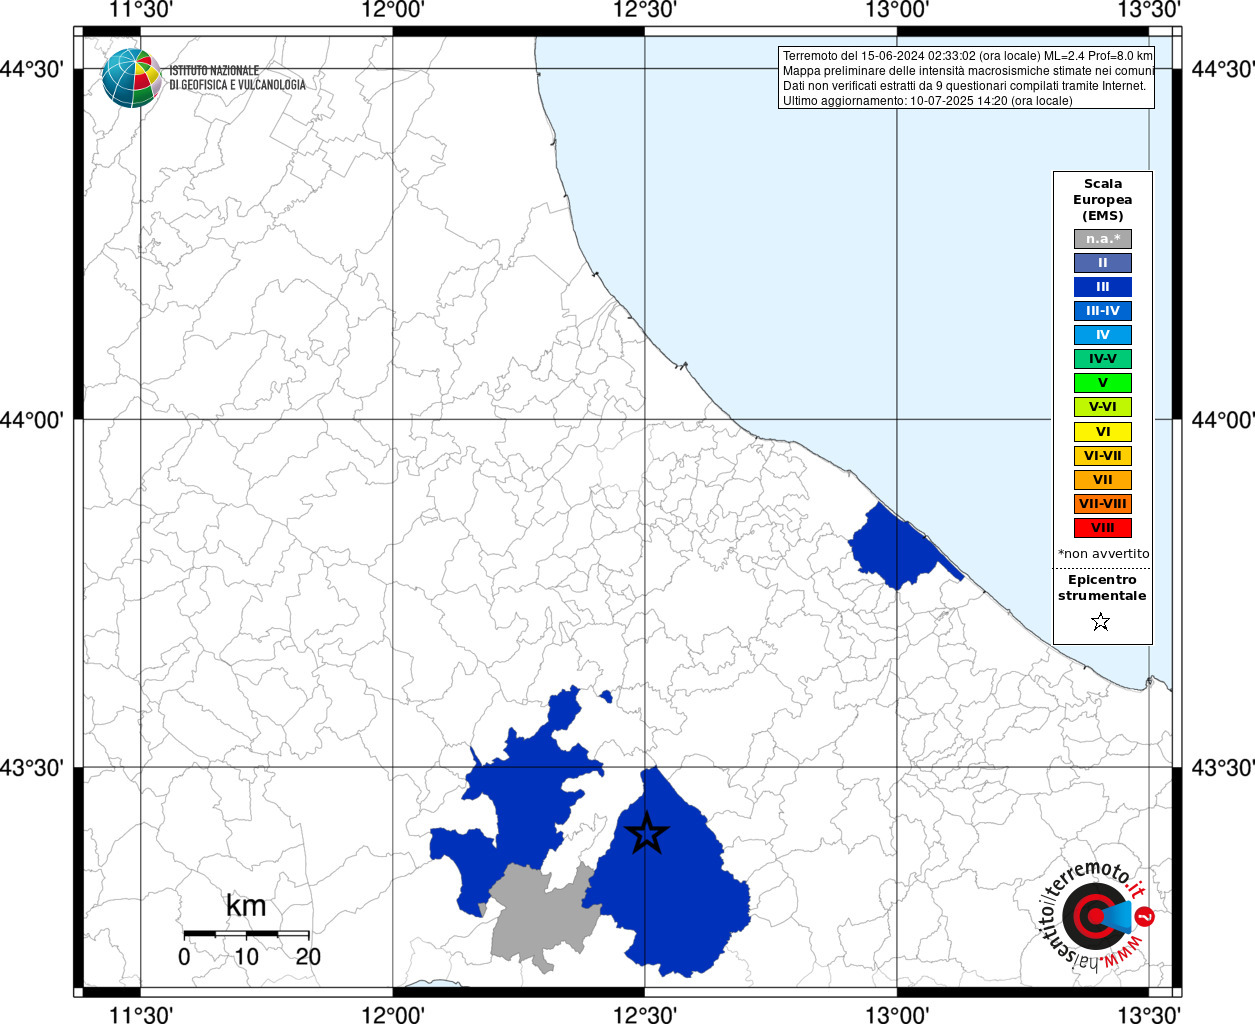The image size is (1255, 1024).
Task: Click the legend epicenter star symbol
Action: pos(1101,622)
